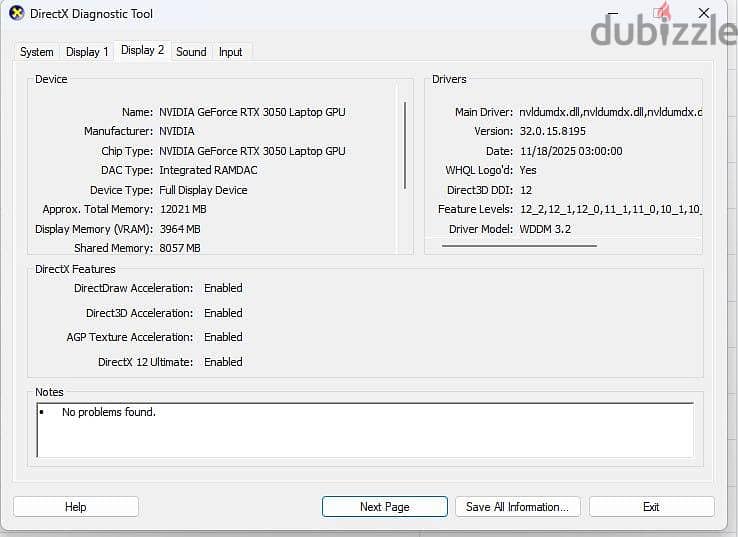The width and height of the screenshot is (738, 537).
Task: Click 'No problems found.' note
Action: tap(109, 412)
